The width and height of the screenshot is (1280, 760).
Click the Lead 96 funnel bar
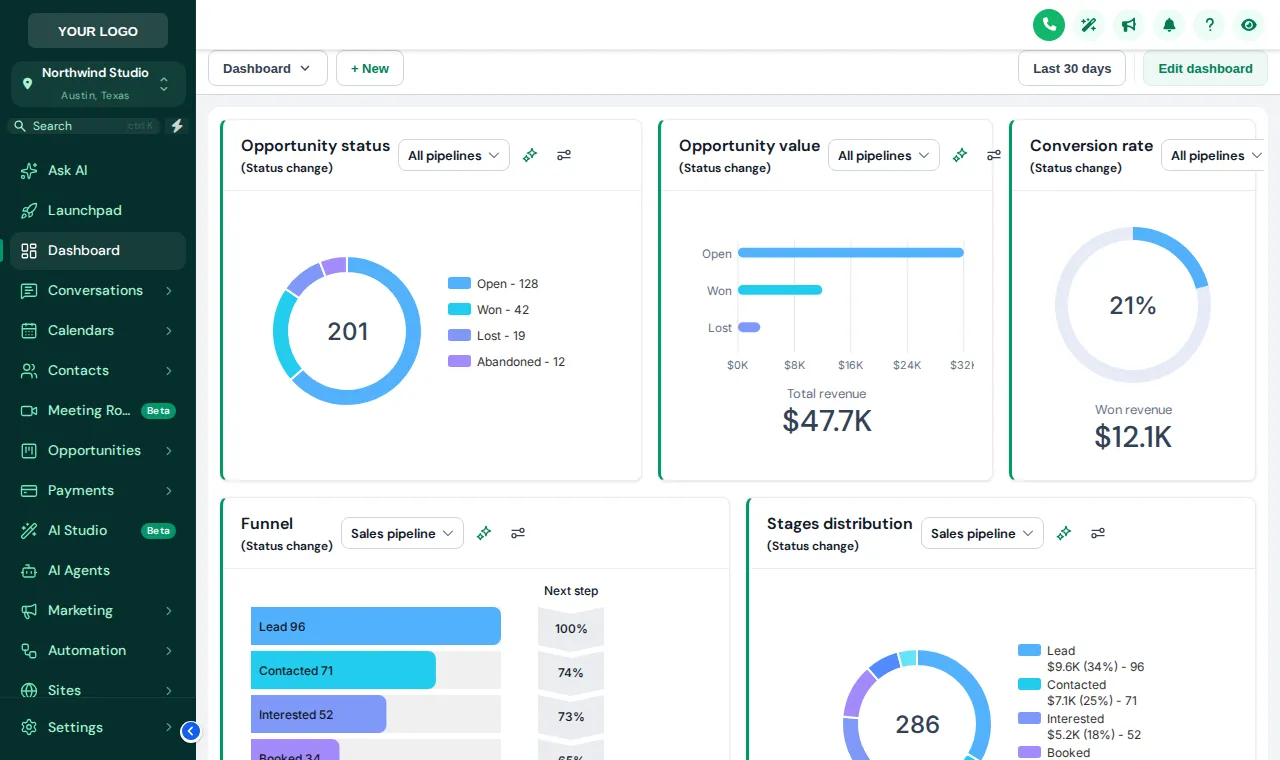tap(376, 626)
